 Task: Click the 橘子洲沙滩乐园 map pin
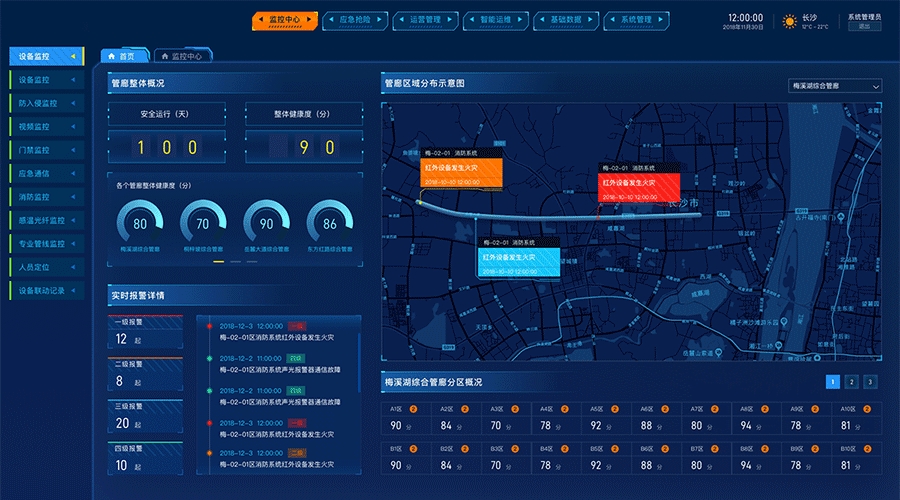[x=784, y=322]
